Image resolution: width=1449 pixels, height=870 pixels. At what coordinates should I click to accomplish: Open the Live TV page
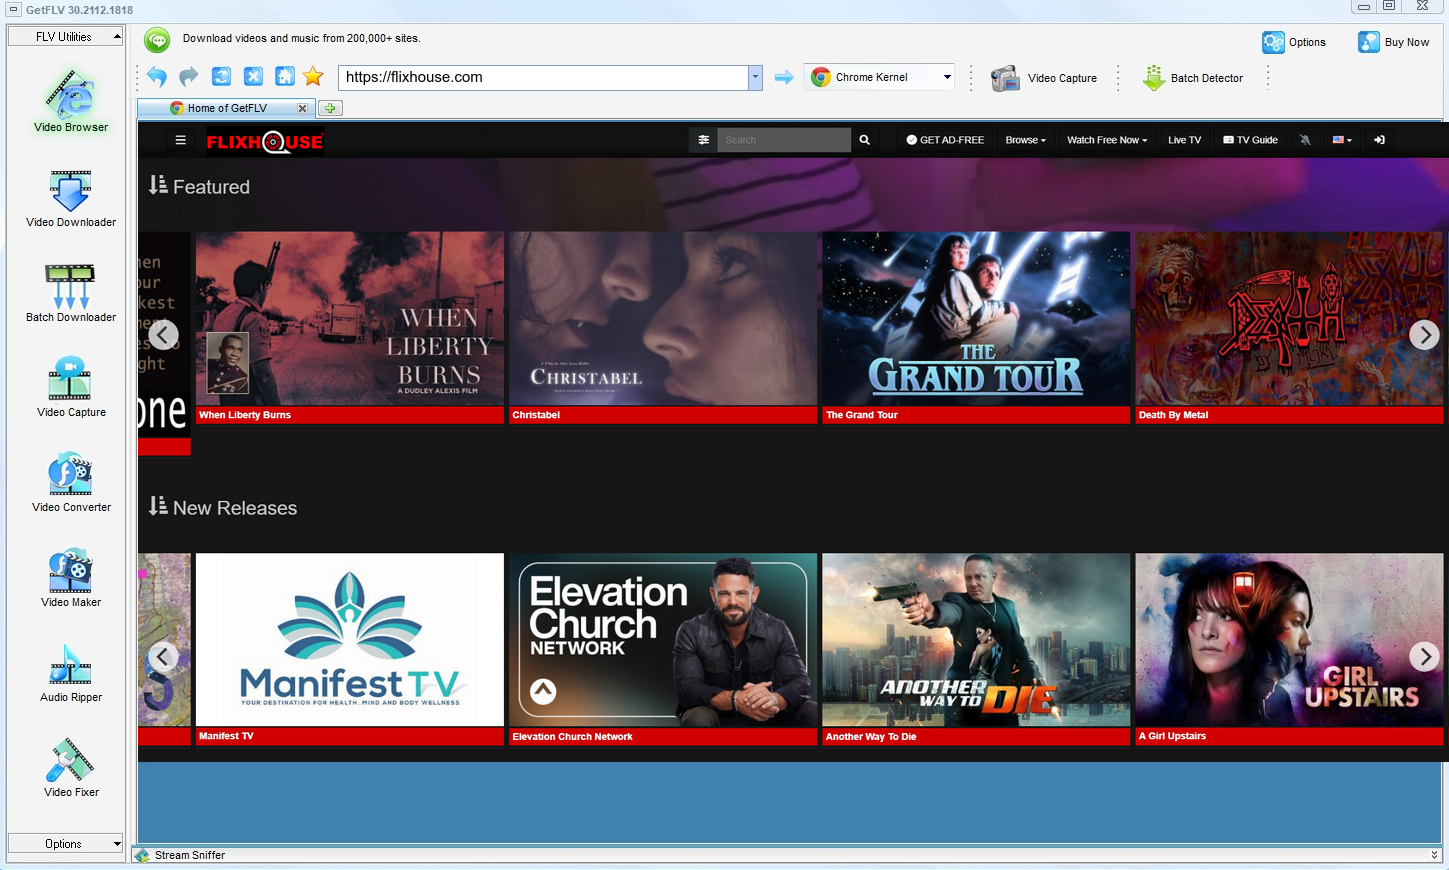coord(1185,140)
